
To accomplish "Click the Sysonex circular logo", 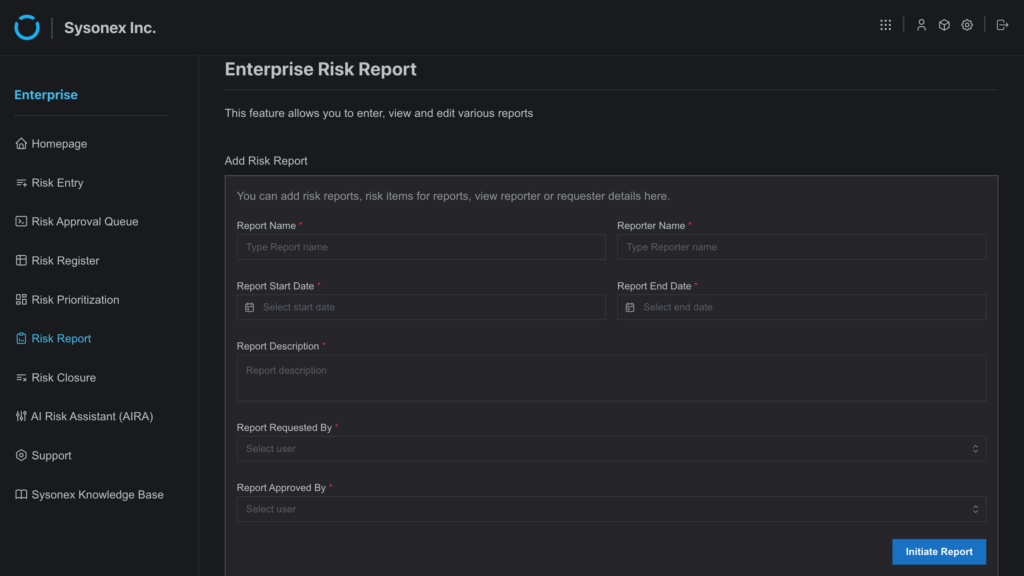I will [27, 27].
